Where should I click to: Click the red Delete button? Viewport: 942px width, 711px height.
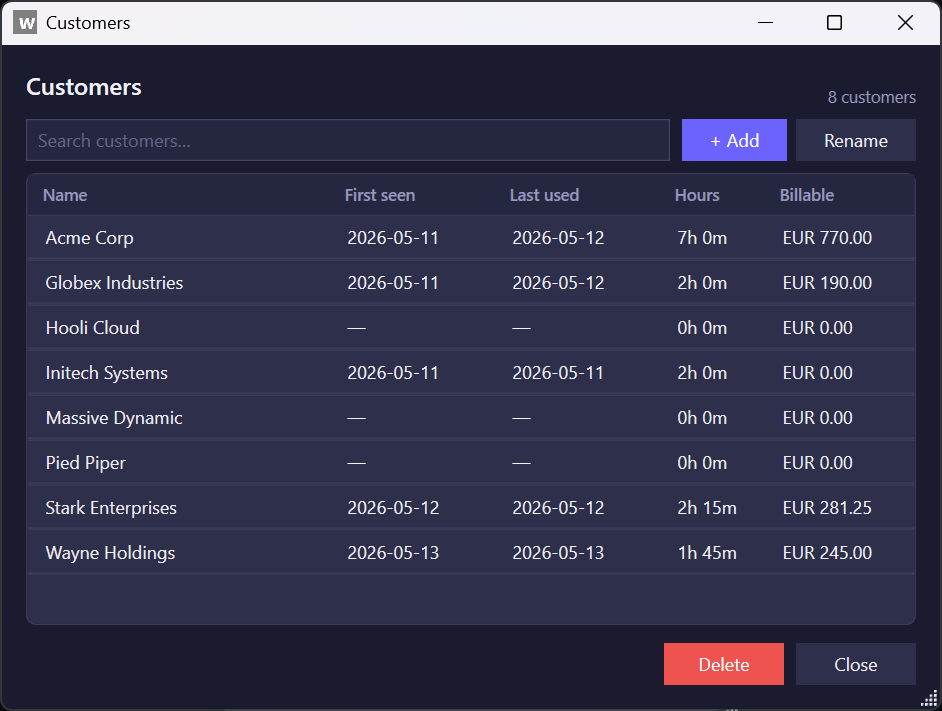[723, 664]
